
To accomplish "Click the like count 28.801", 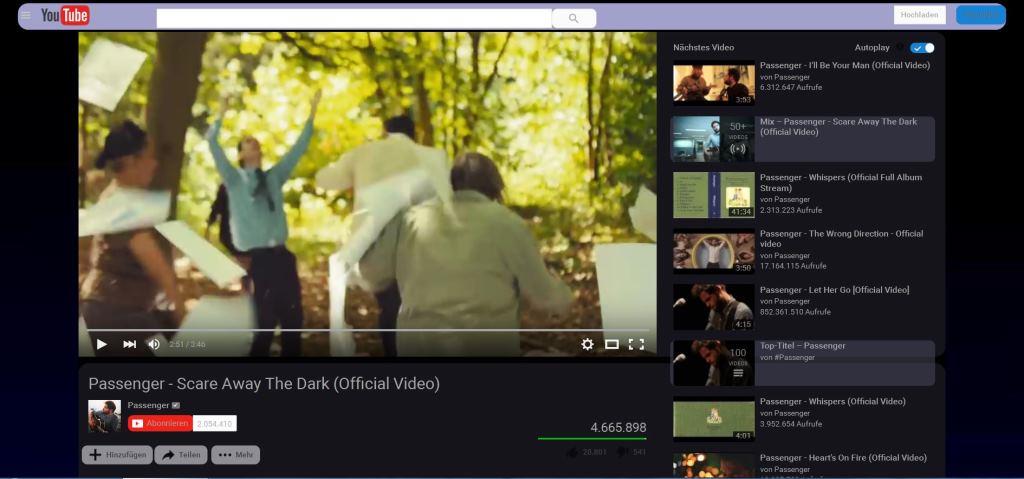I will coord(594,452).
